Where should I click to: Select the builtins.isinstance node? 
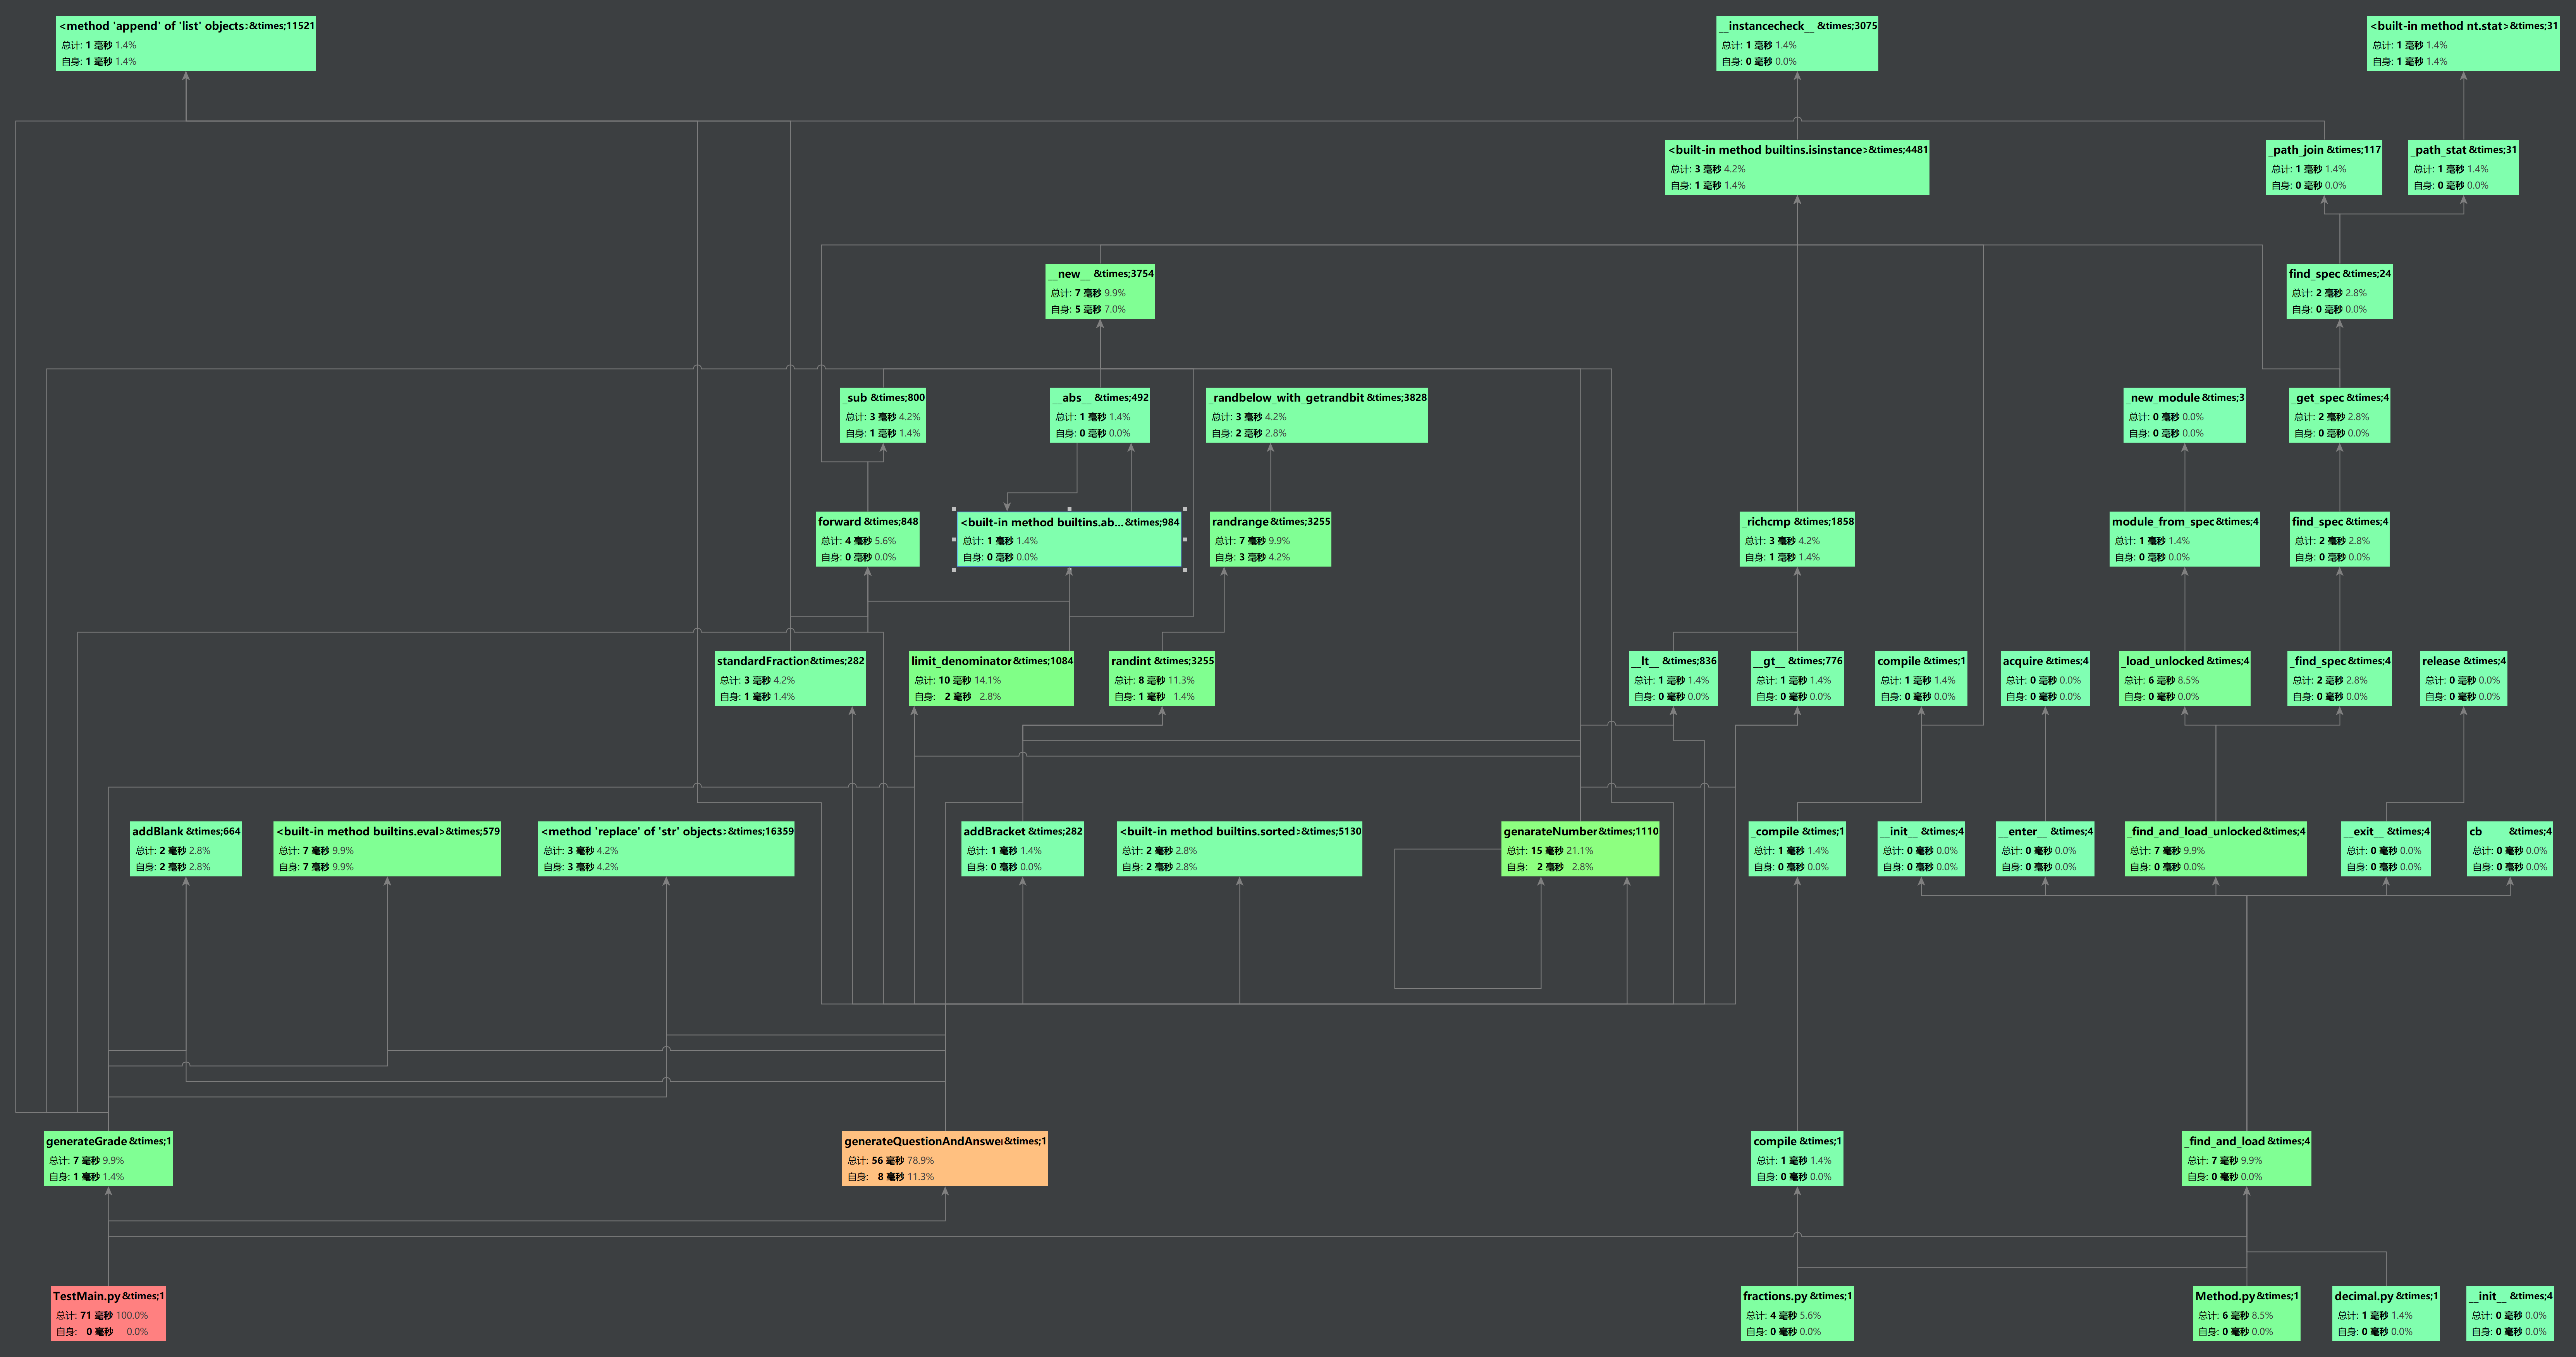[1796, 167]
